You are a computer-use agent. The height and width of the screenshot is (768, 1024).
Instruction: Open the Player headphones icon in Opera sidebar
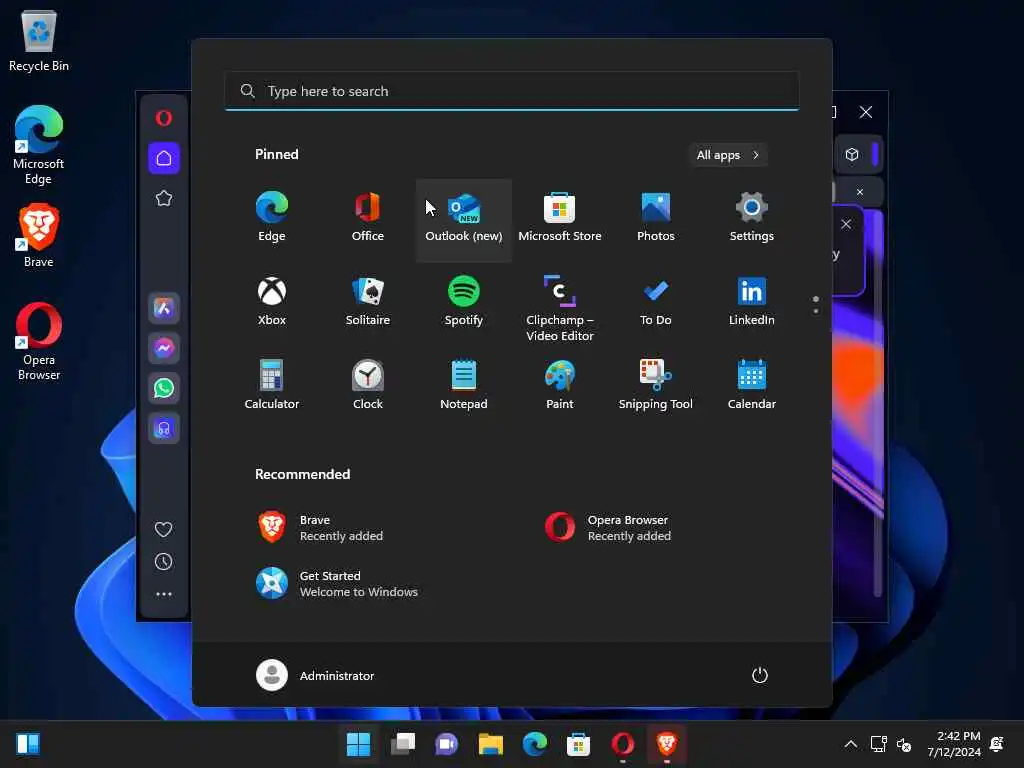tap(164, 428)
